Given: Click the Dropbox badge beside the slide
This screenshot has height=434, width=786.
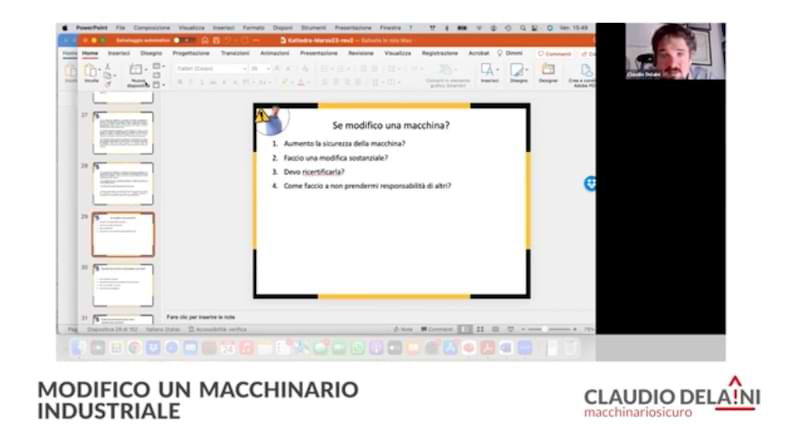Looking at the screenshot, I should (x=590, y=184).
